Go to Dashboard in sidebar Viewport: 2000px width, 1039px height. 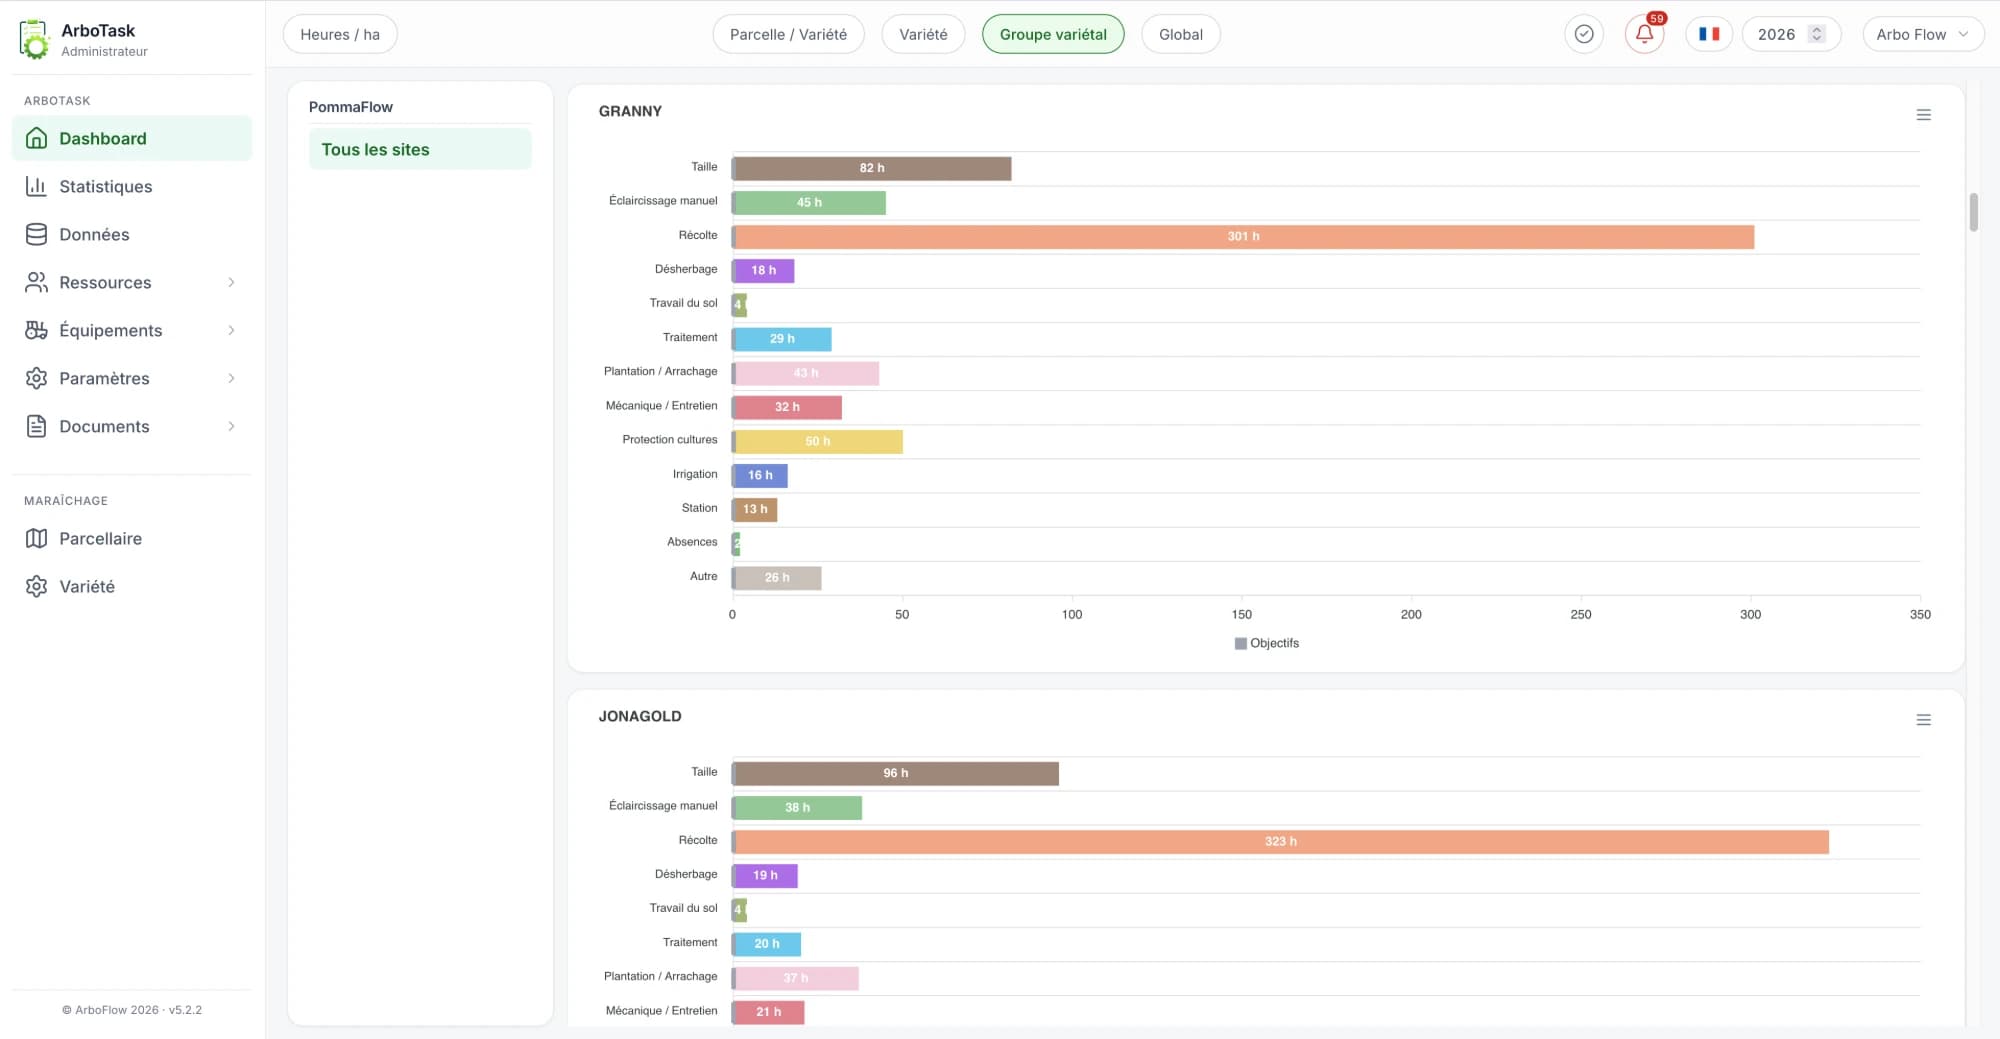tap(132, 138)
